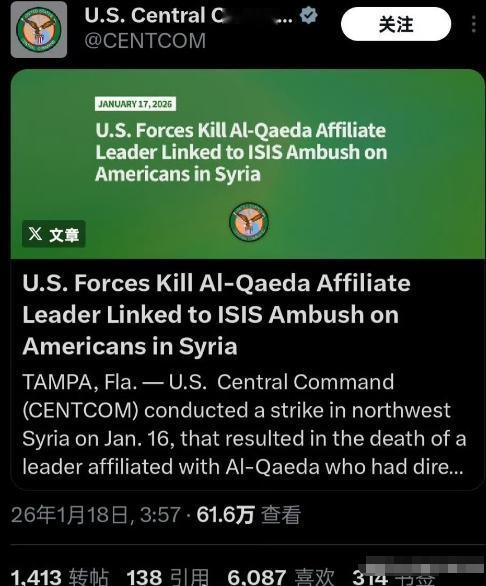486x586 pixels.
Task: Show the 6,087 喜欢 likes list
Action: pos(281,577)
